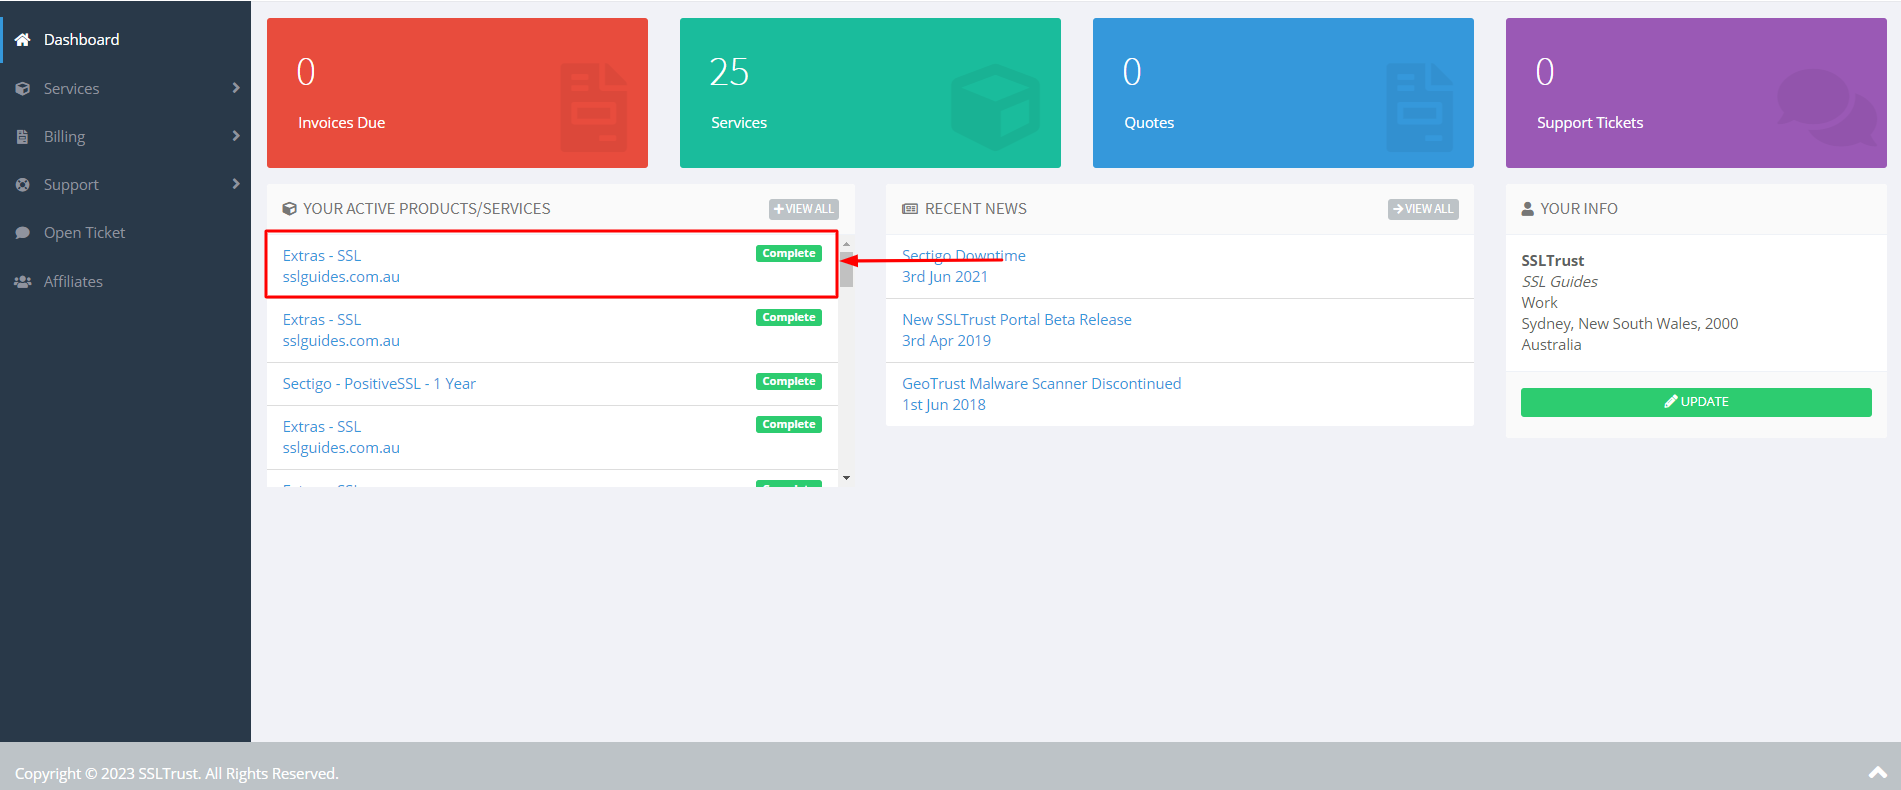Open the Affiliates menu item
Viewport: 1901px width, 790px height.
[x=73, y=282]
